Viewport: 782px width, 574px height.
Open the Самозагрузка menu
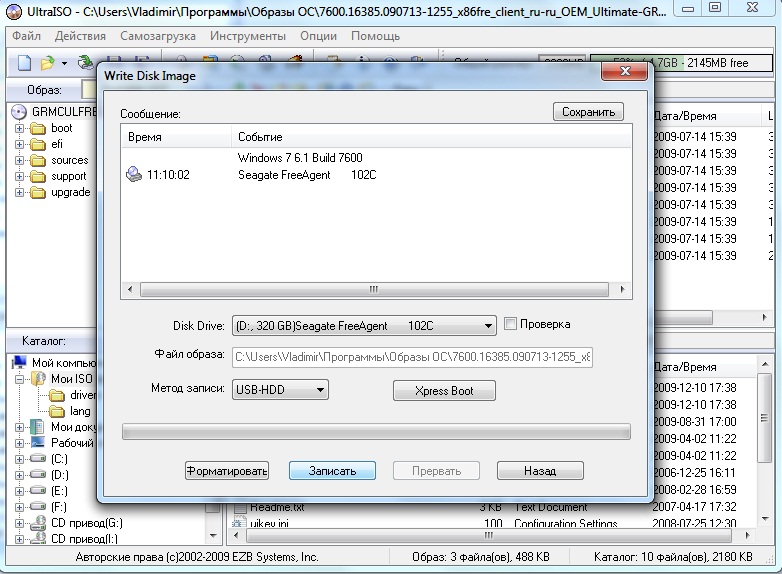[x=158, y=36]
